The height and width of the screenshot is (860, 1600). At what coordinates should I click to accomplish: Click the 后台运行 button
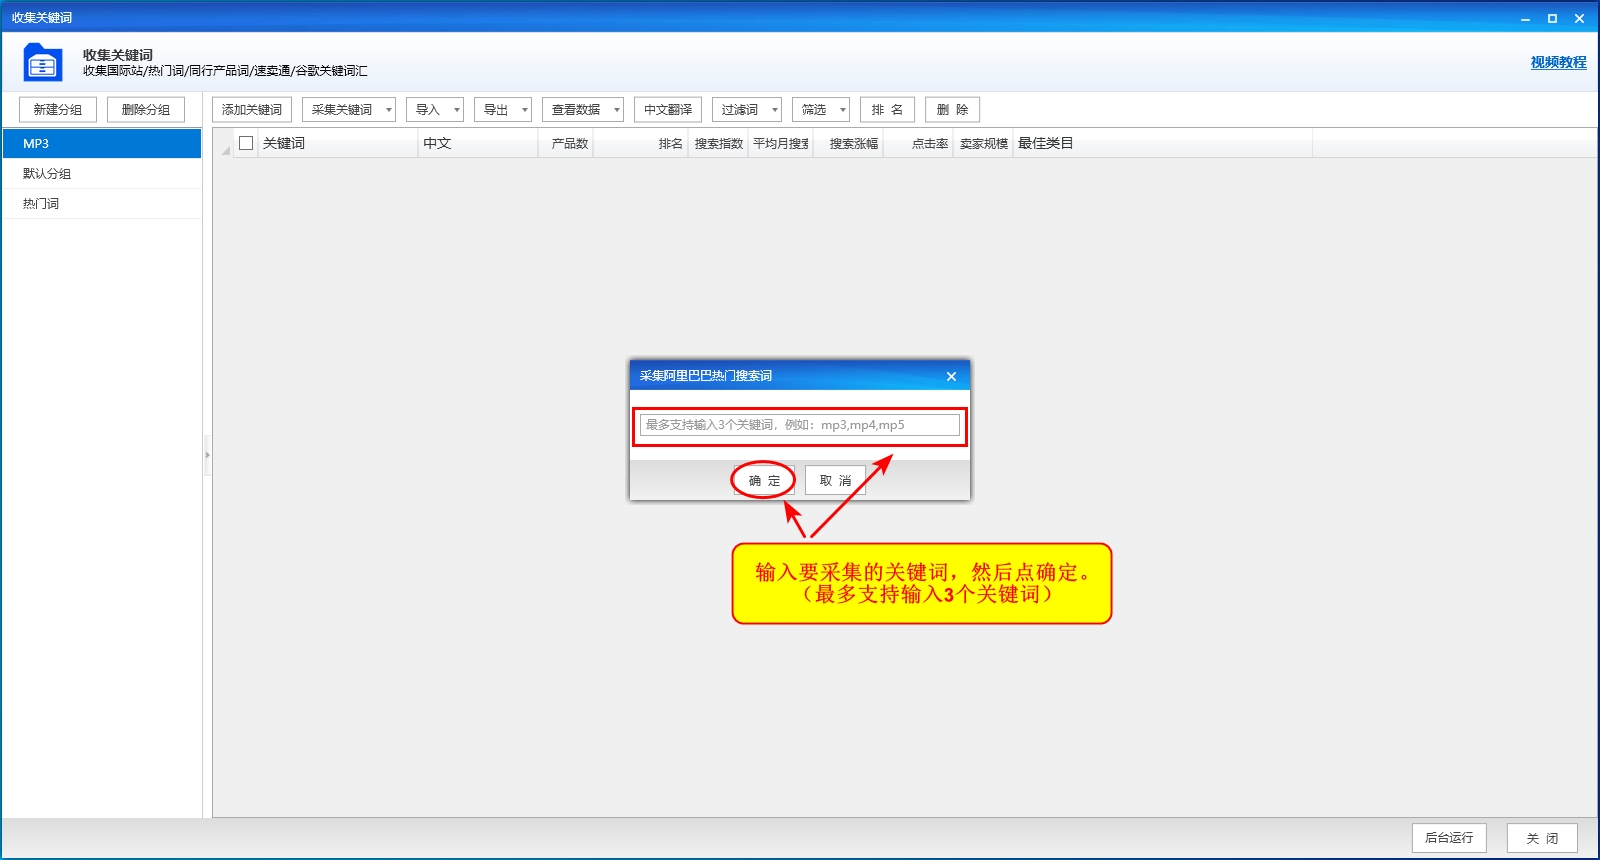pos(1449,838)
